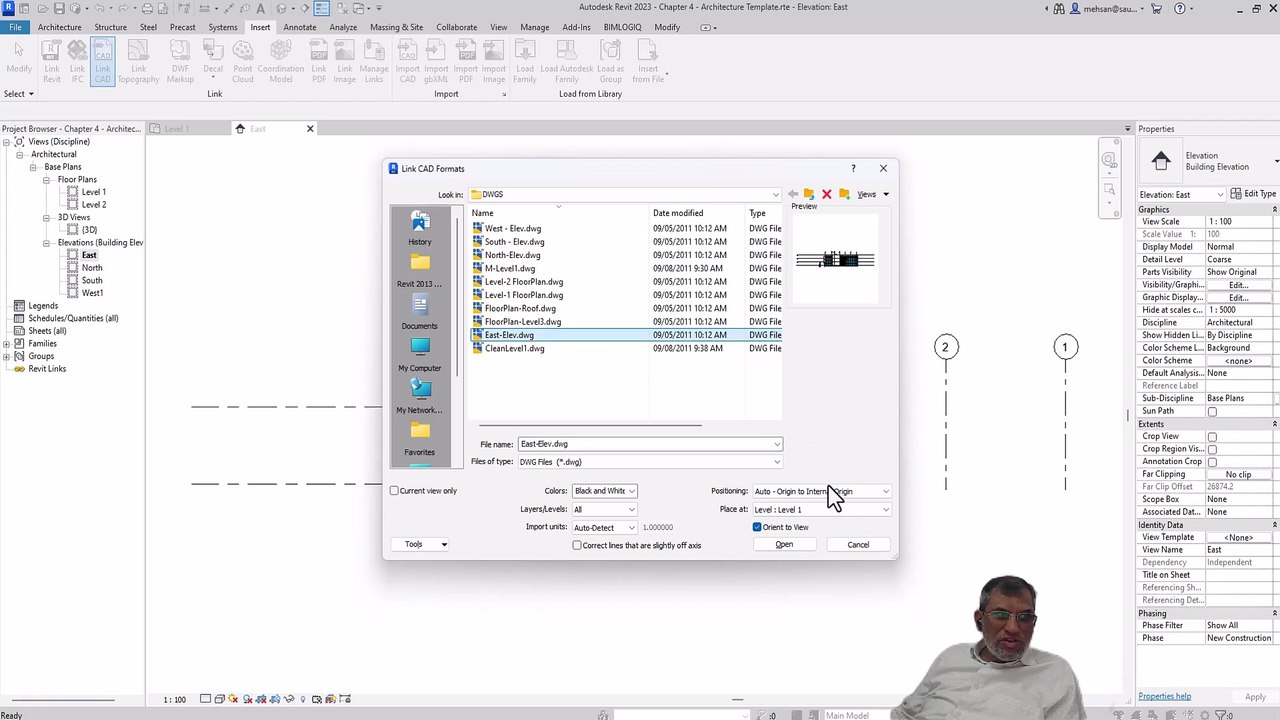Click the Import PDF ribbon icon
Image resolution: width=1280 pixels, height=720 pixels.
(x=466, y=62)
